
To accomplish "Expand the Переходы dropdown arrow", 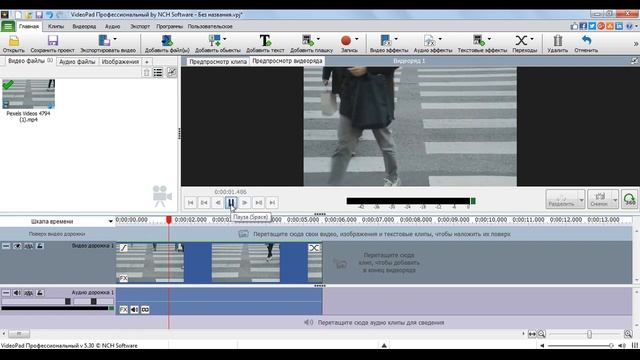I will [532, 39].
